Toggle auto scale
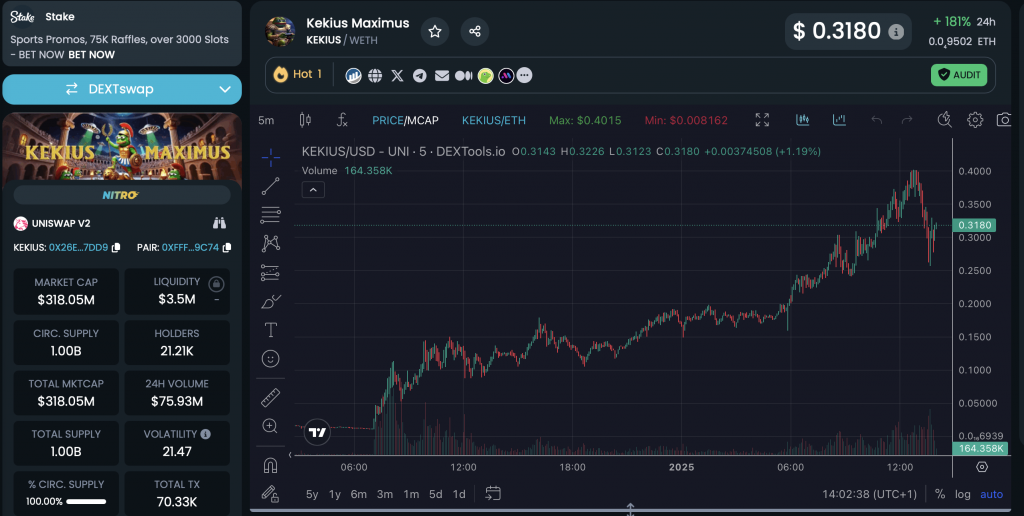 click(x=991, y=494)
